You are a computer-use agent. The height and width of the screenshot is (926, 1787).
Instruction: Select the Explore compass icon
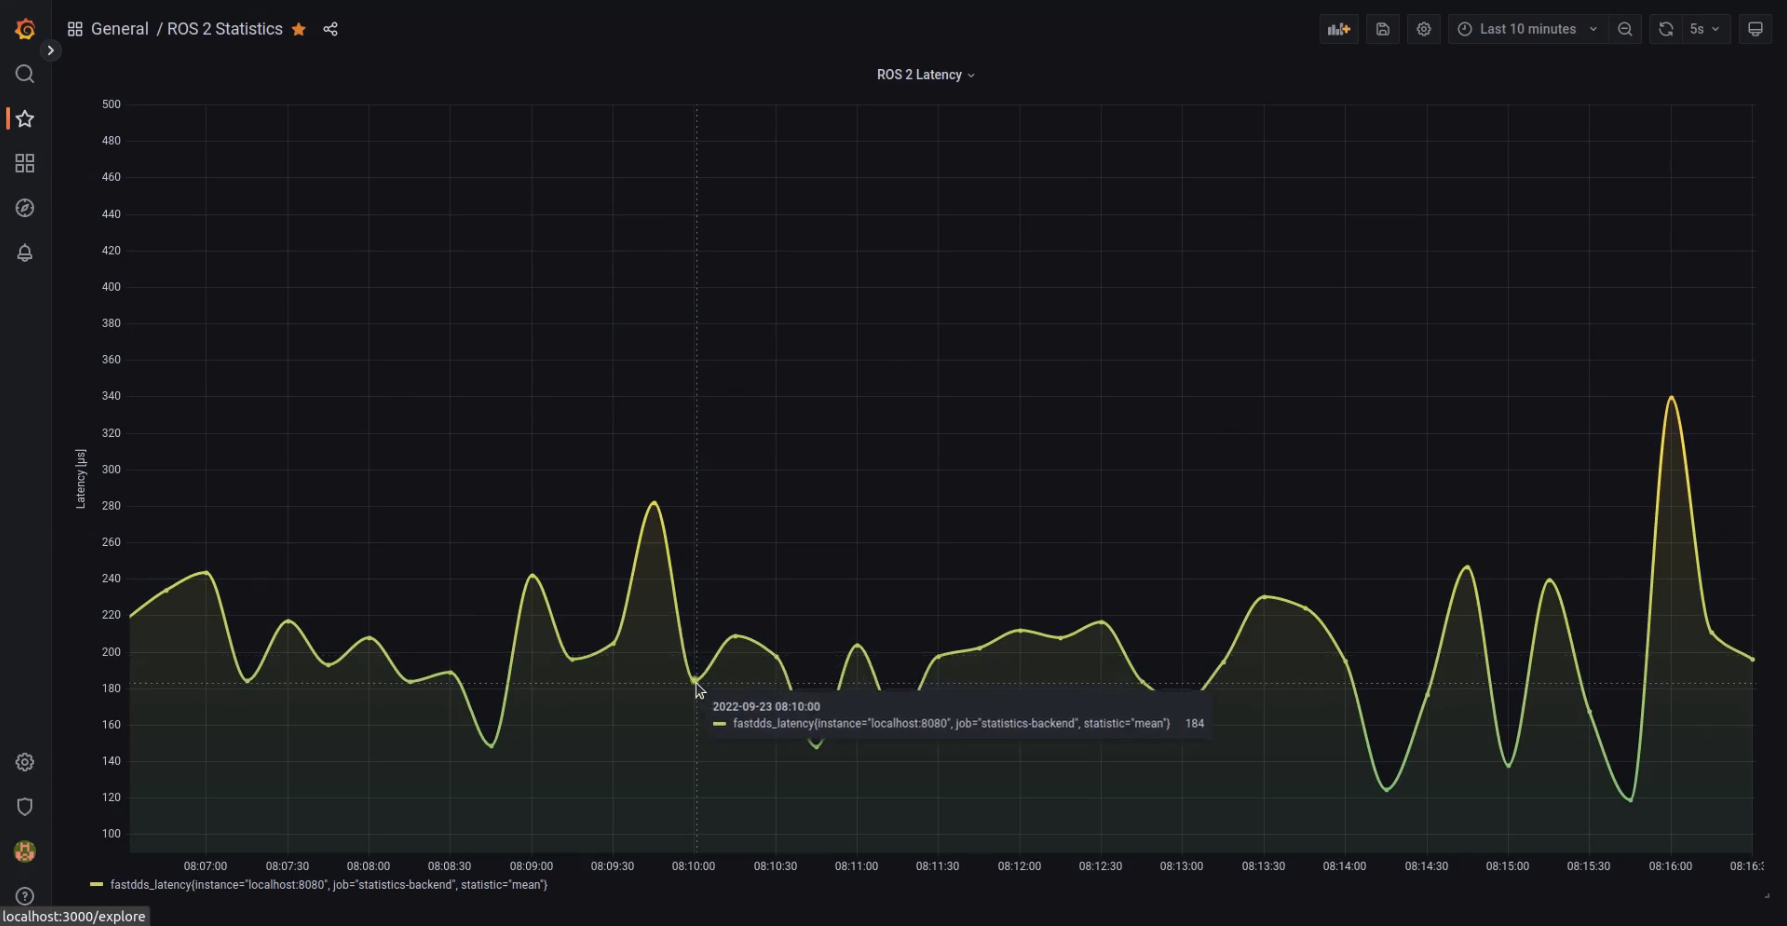click(24, 208)
